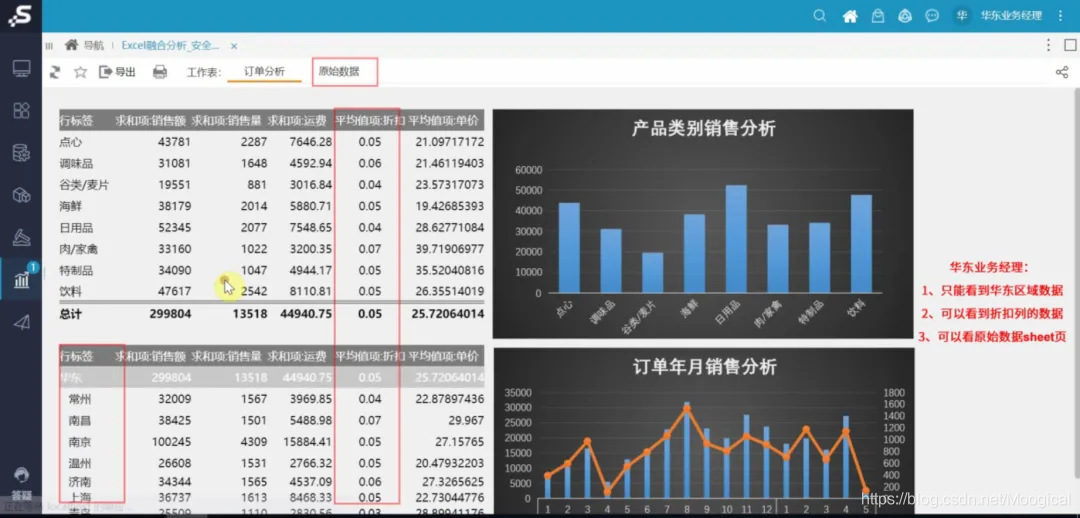Viewport: 1080px width, 518px height.
Task: Click the 求和项:销售额 header in top table
Action: tap(151, 121)
